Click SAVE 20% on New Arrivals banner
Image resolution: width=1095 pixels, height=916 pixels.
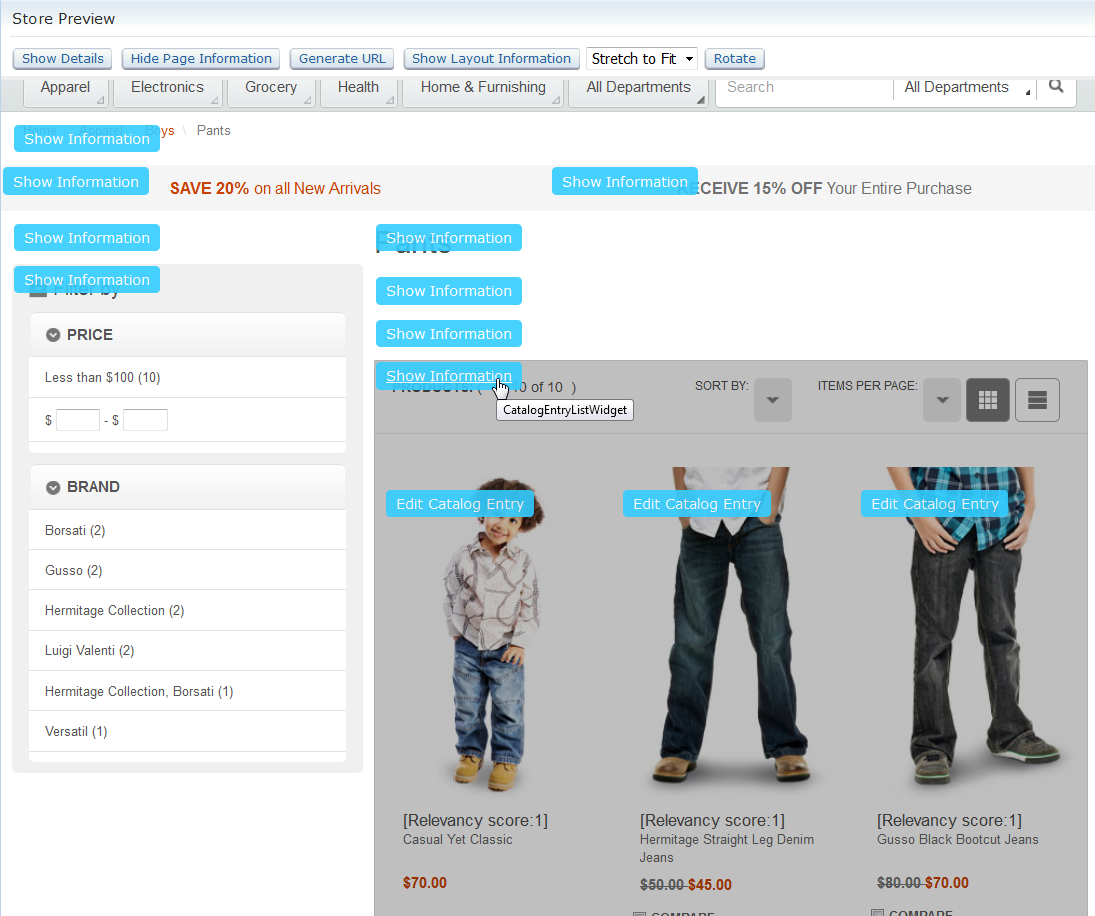pyautogui.click(x=275, y=189)
